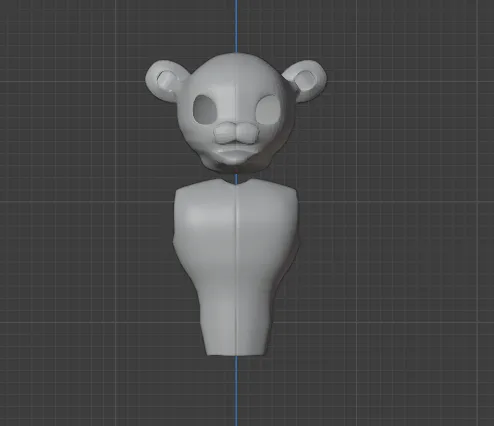Click the lower lip of the head
The image size is (494, 426).
pos(236,155)
